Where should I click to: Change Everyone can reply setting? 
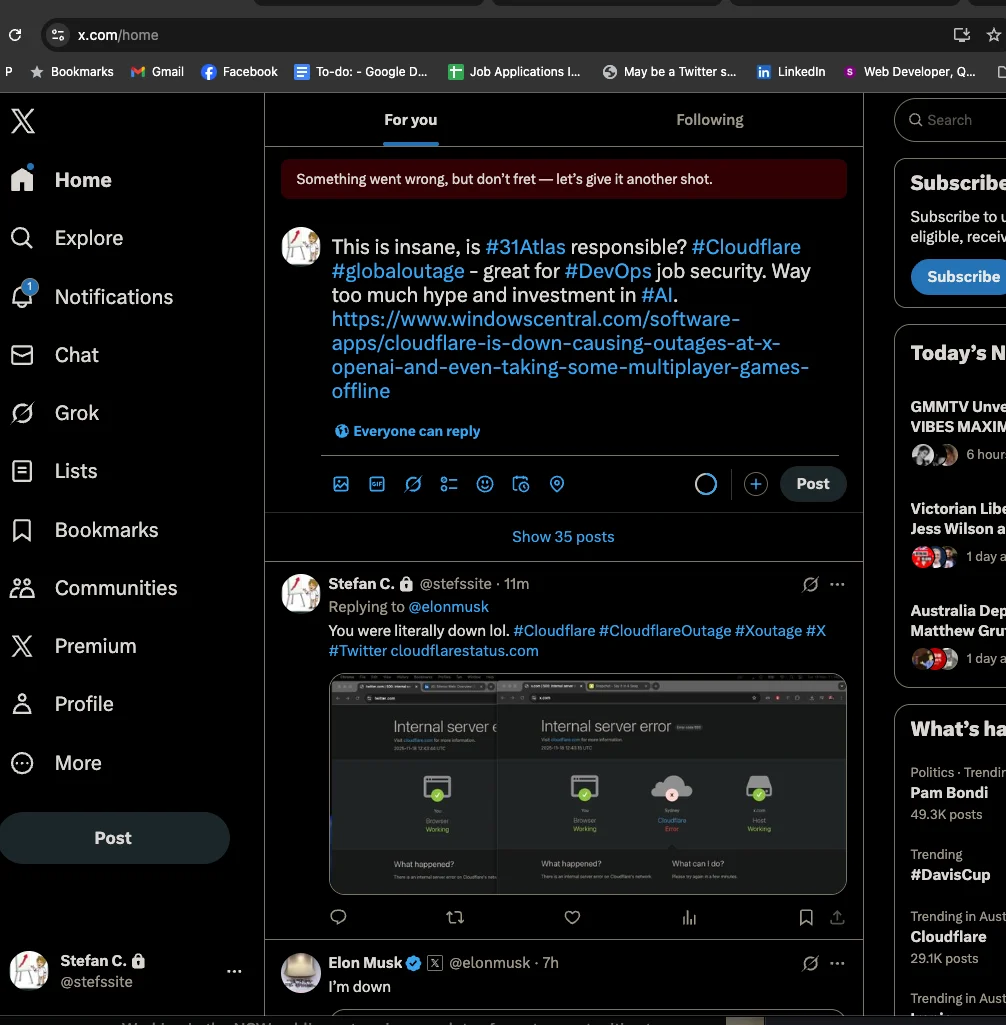tap(407, 431)
